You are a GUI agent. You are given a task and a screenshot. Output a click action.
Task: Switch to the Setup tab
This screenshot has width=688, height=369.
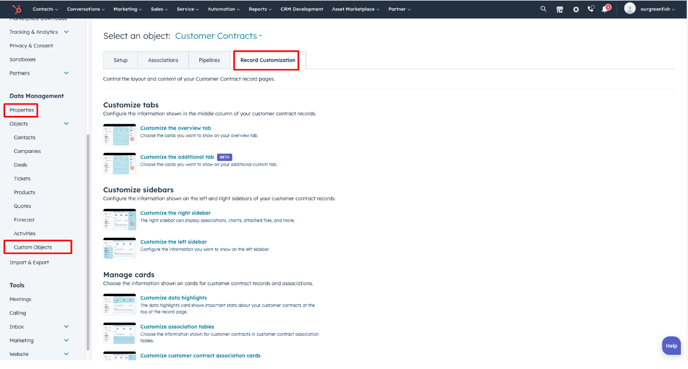120,60
